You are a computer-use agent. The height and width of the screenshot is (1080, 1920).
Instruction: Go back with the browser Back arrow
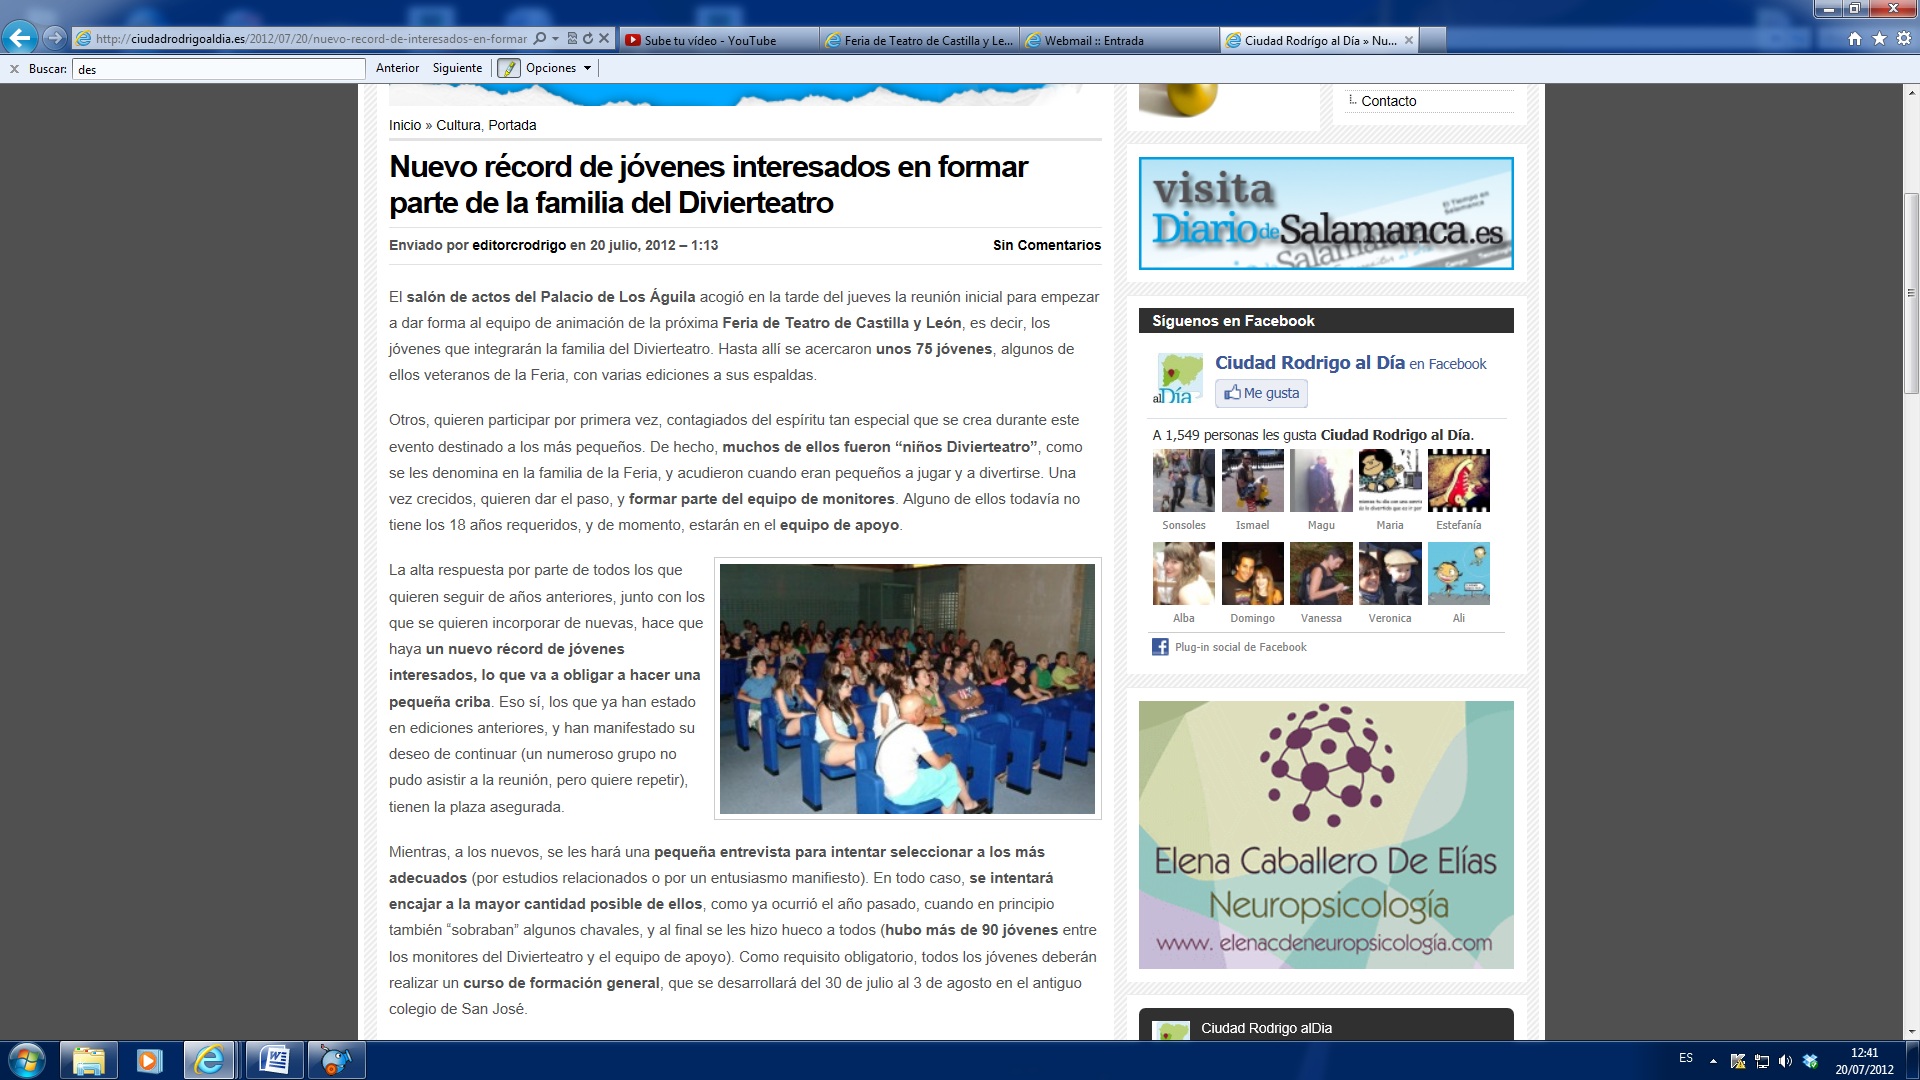point(19,38)
